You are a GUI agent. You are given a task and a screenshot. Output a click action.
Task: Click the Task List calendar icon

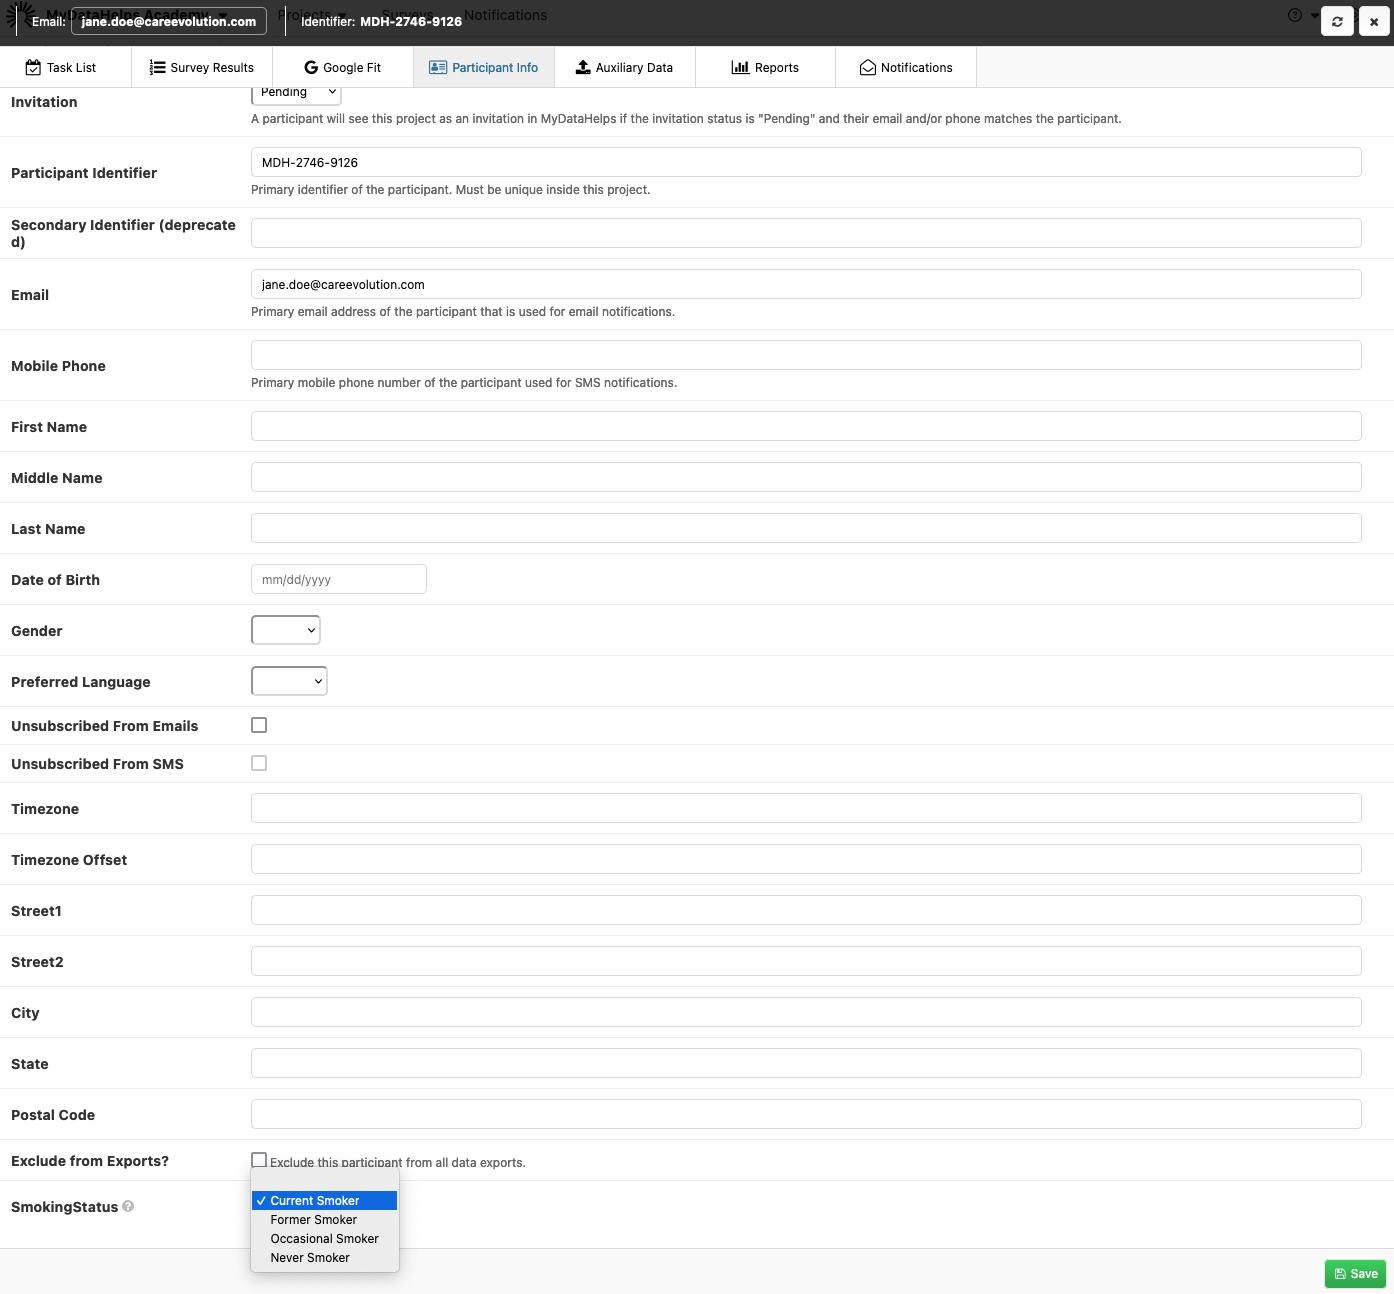tap(33, 68)
